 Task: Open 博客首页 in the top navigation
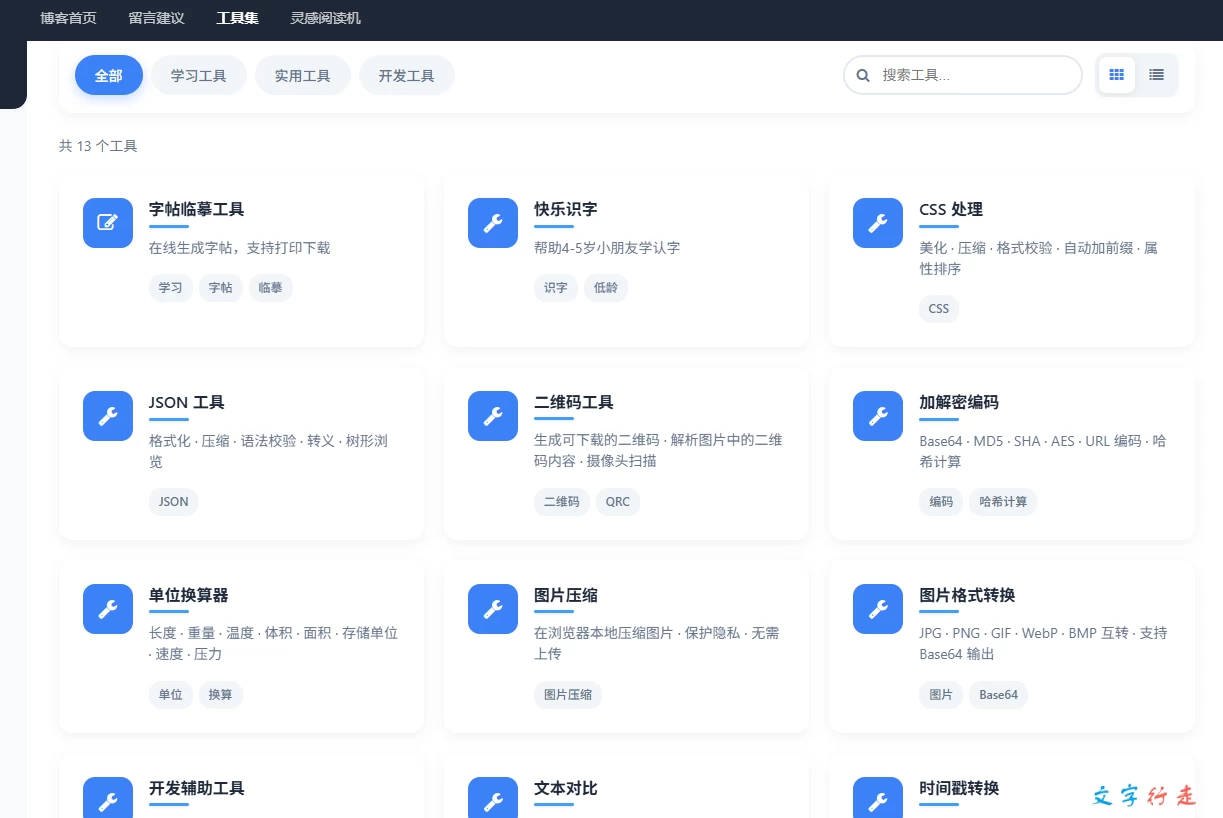click(x=68, y=18)
